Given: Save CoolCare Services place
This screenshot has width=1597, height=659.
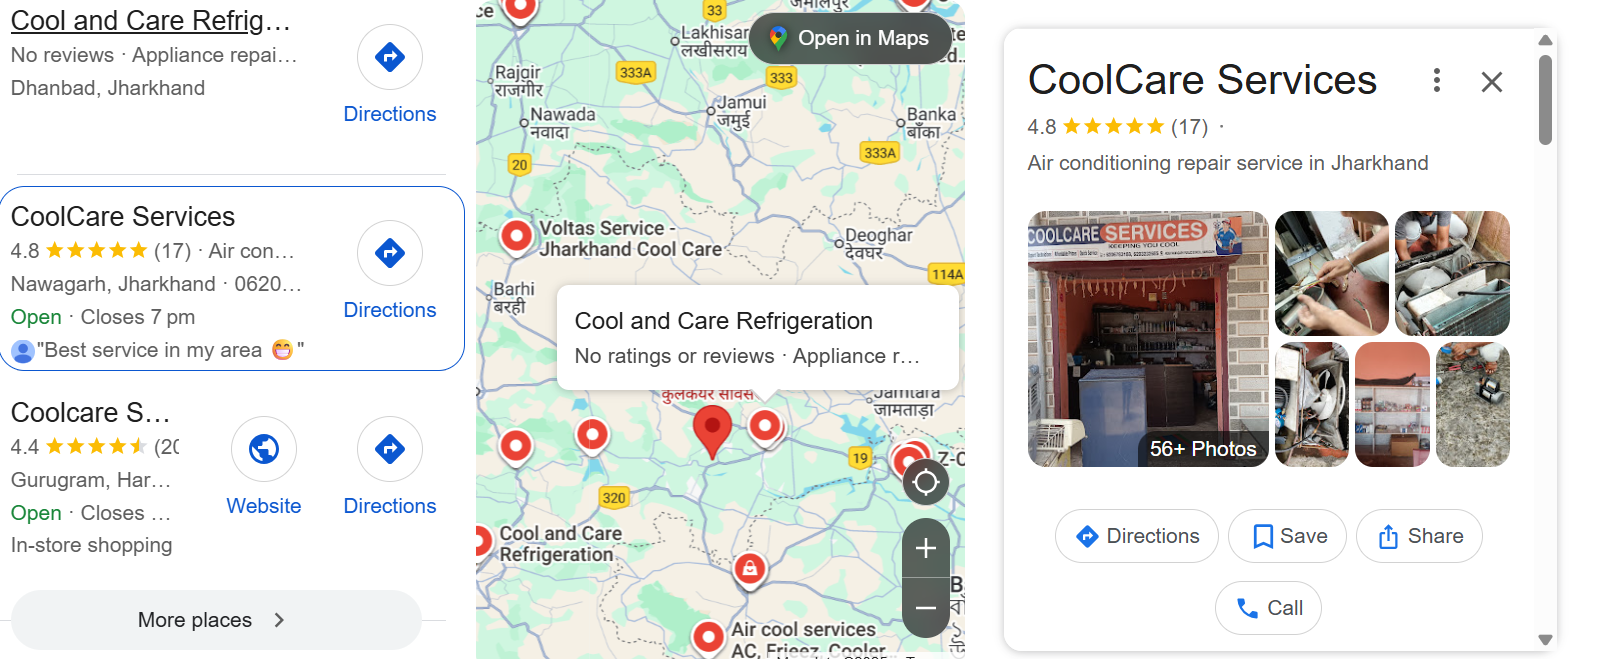Looking at the screenshot, I should point(1287,536).
